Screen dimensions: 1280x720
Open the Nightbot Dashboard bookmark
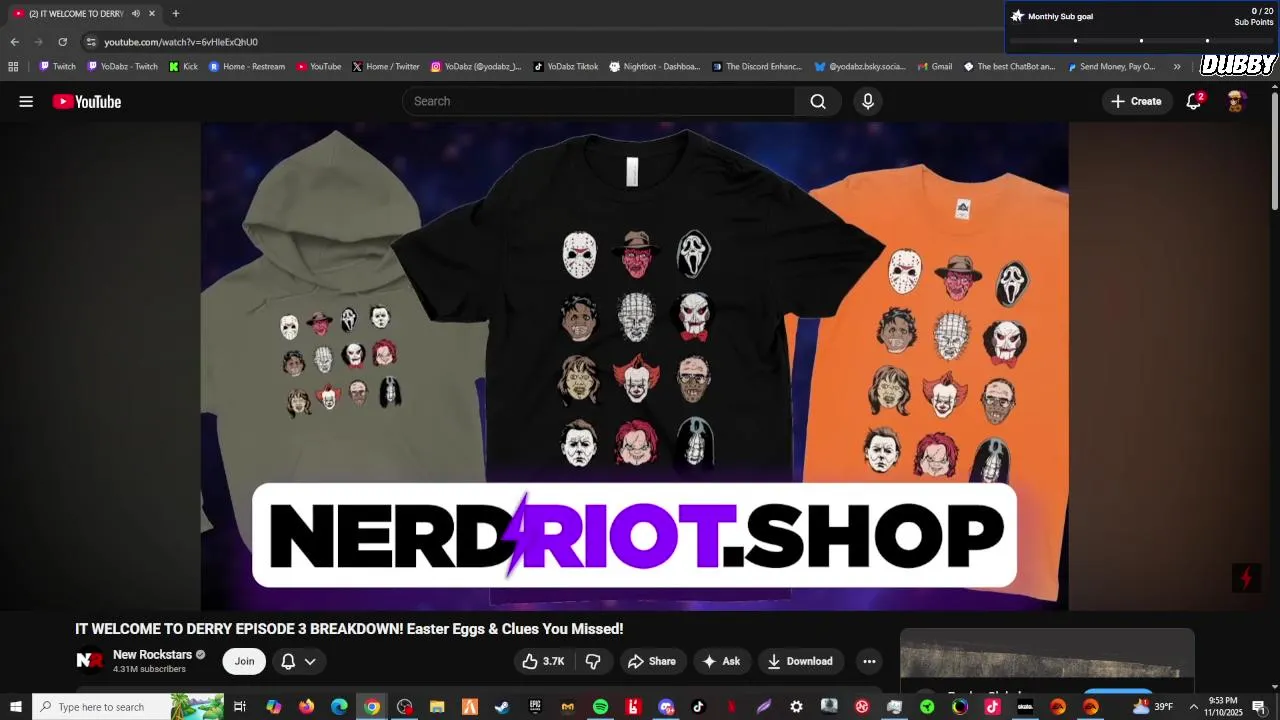pos(655,67)
